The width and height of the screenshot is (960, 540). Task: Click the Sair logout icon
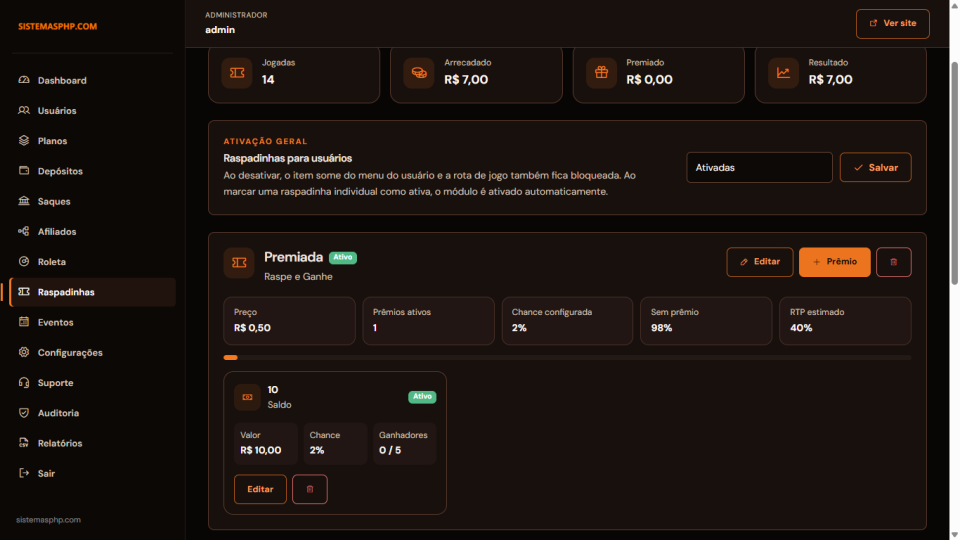coord(24,473)
